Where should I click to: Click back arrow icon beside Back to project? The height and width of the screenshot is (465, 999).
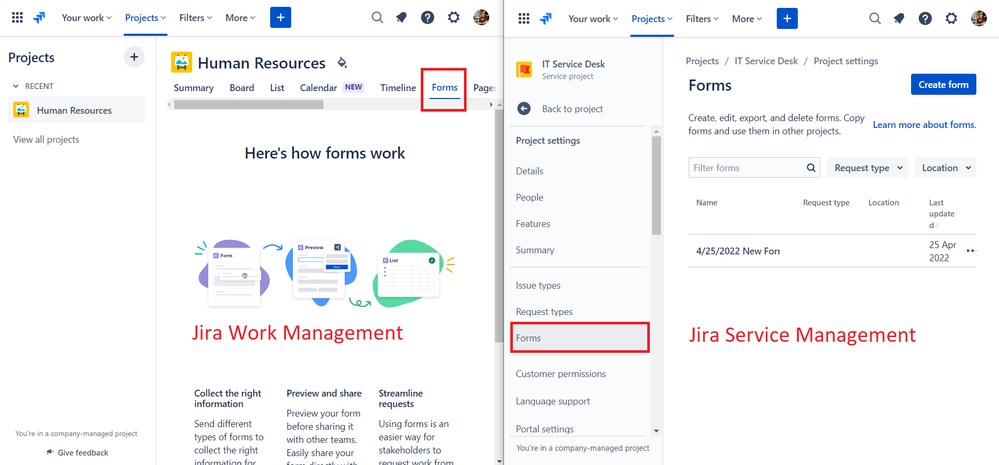(x=524, y=109)
